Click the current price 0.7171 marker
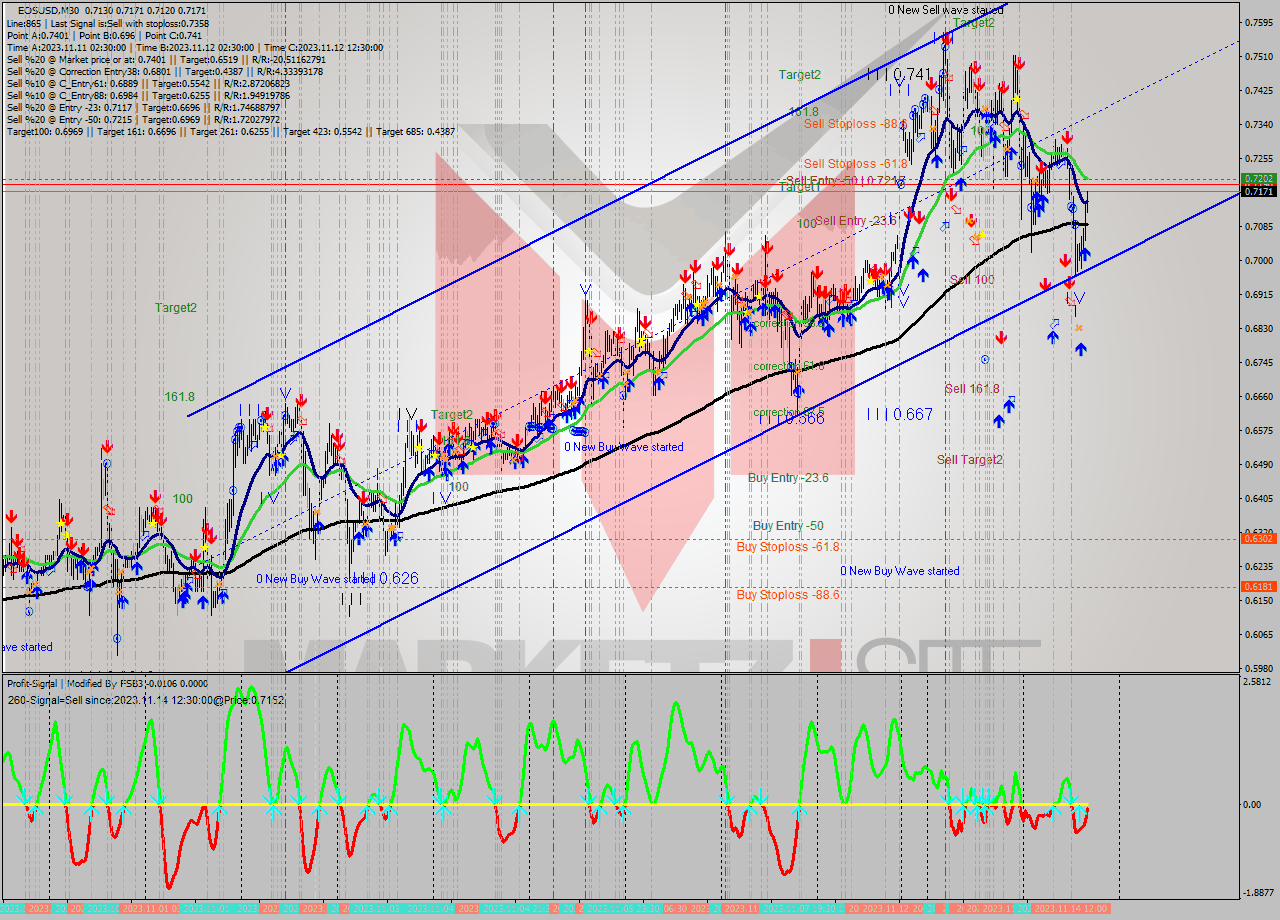 click(x=1257, y=191)
